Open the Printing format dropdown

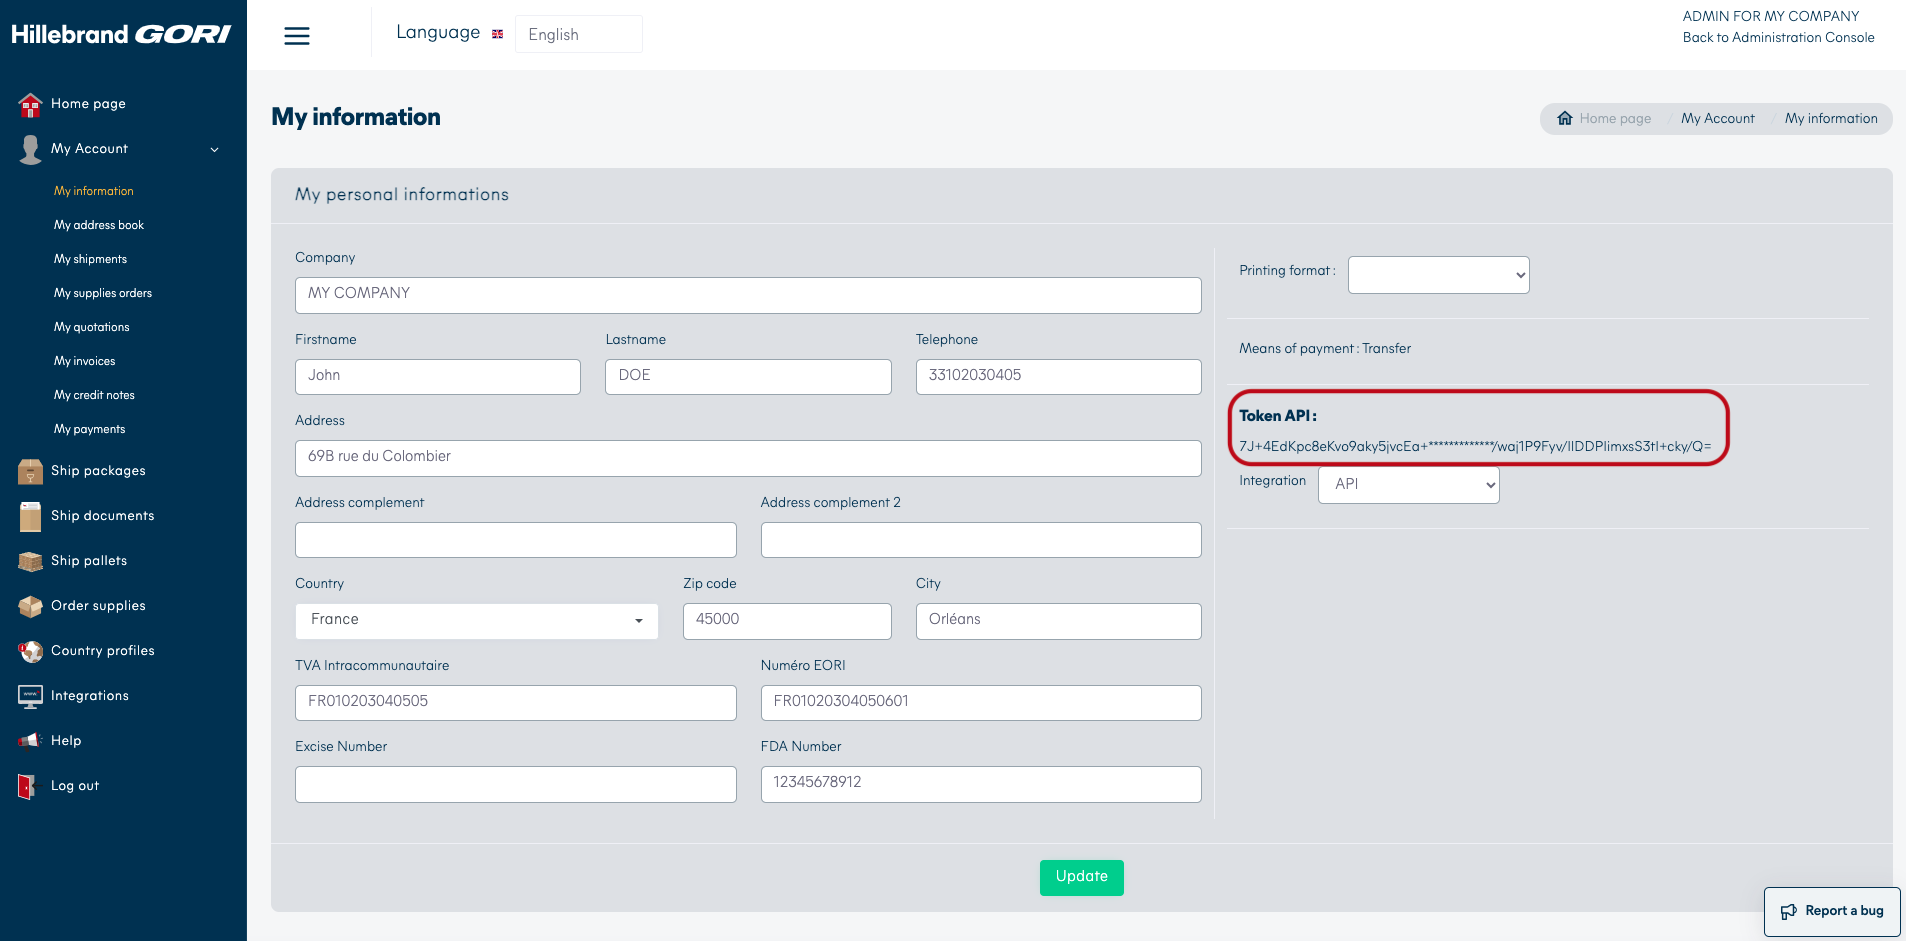click(x=1438, y=275)
